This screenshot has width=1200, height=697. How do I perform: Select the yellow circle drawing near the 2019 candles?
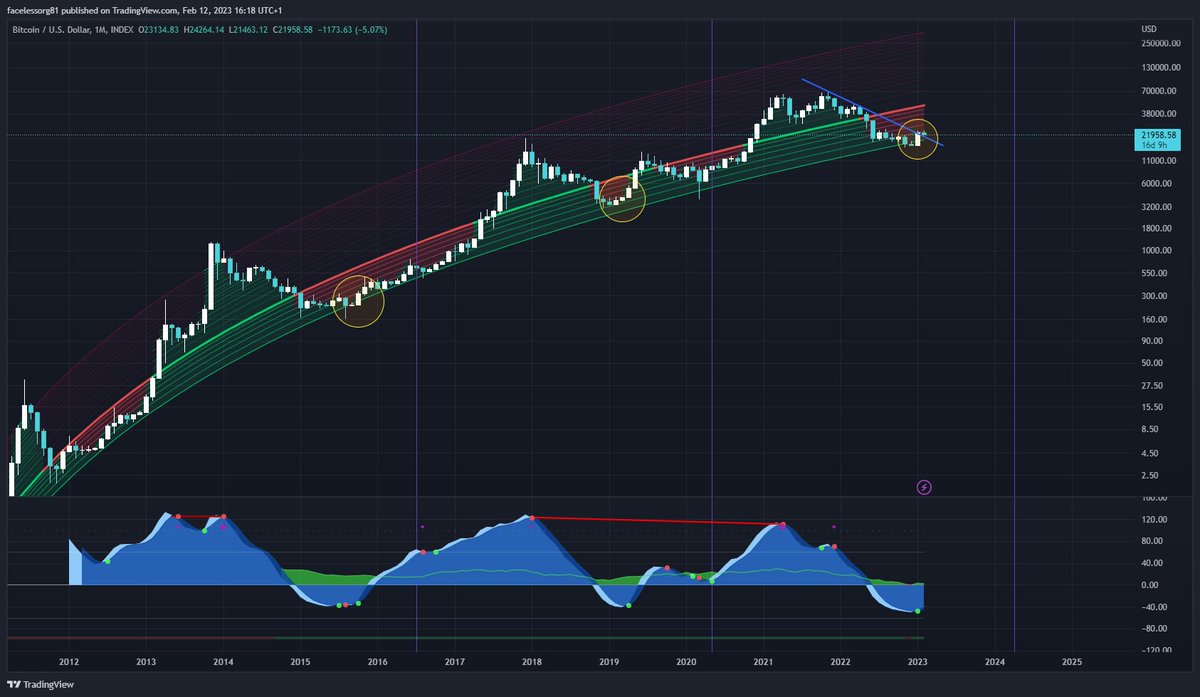click(x=622, y=198)
